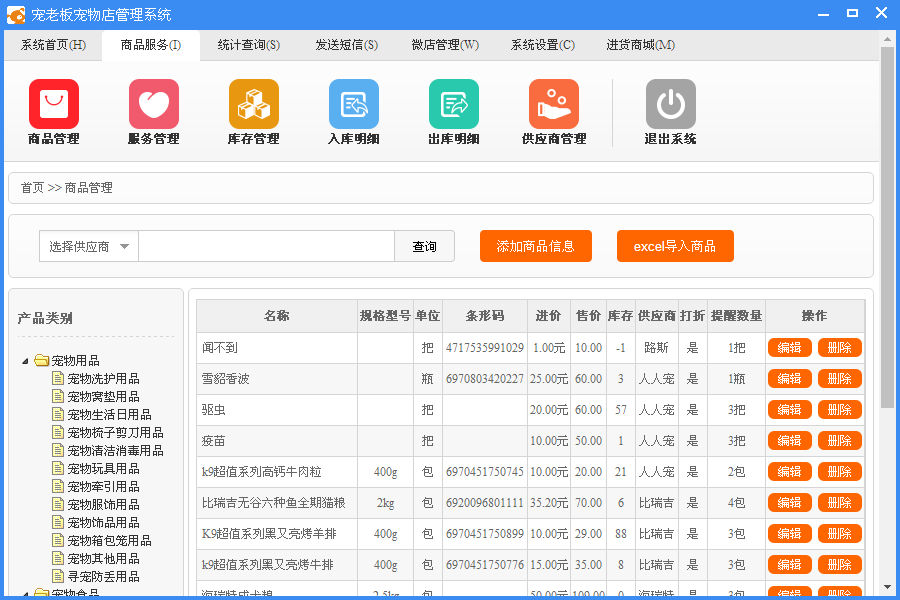The width and height of the screenshot is (900, 600).
Task: Open the 选择供应商 dropdown
Action: (x=89, y=246)
